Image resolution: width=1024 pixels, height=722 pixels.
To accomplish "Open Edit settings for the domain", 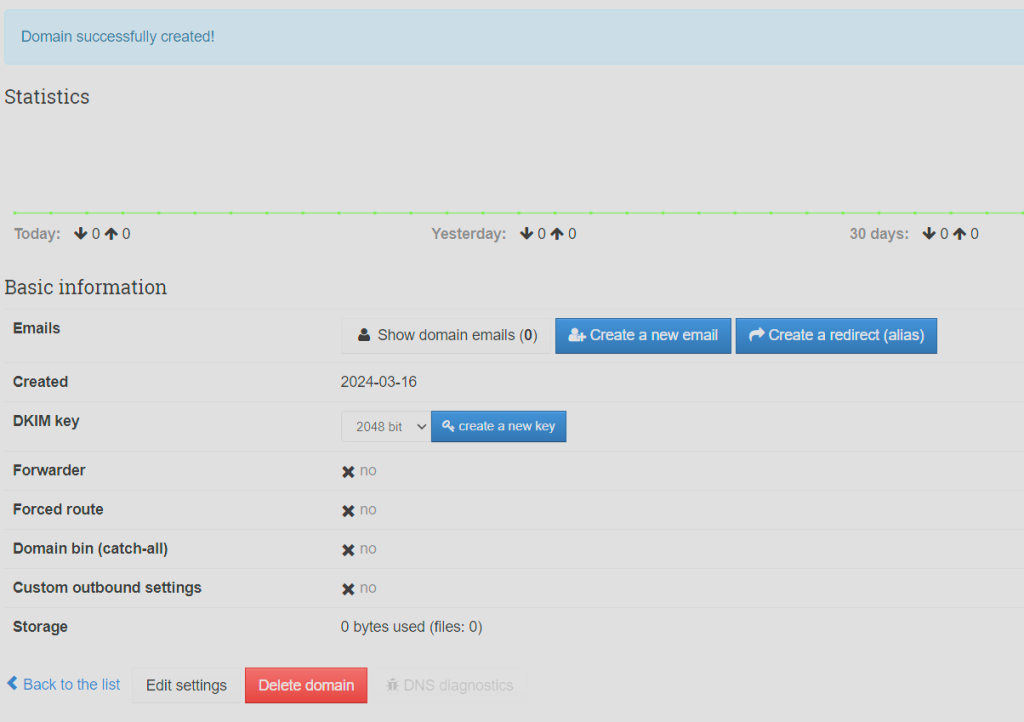I will tap(186, 685).
